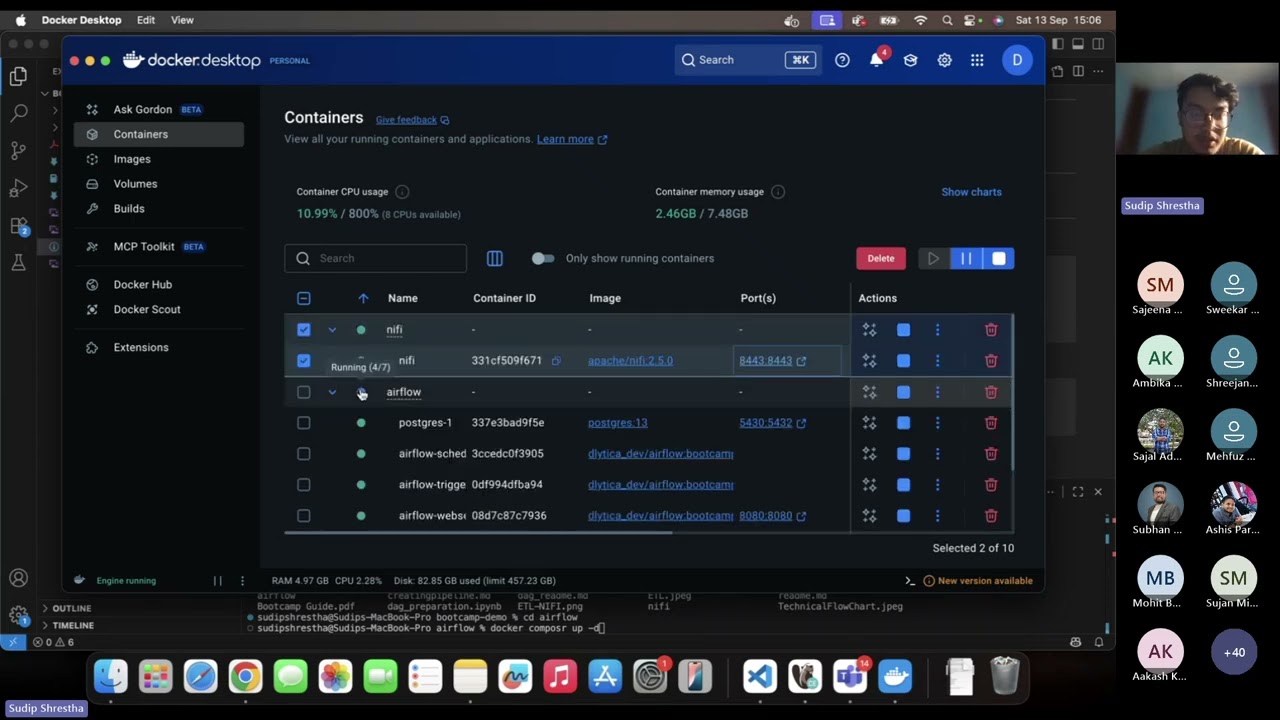Copy the container ID 331cf509f671
Screen dimensions: 1280x720
556,361
